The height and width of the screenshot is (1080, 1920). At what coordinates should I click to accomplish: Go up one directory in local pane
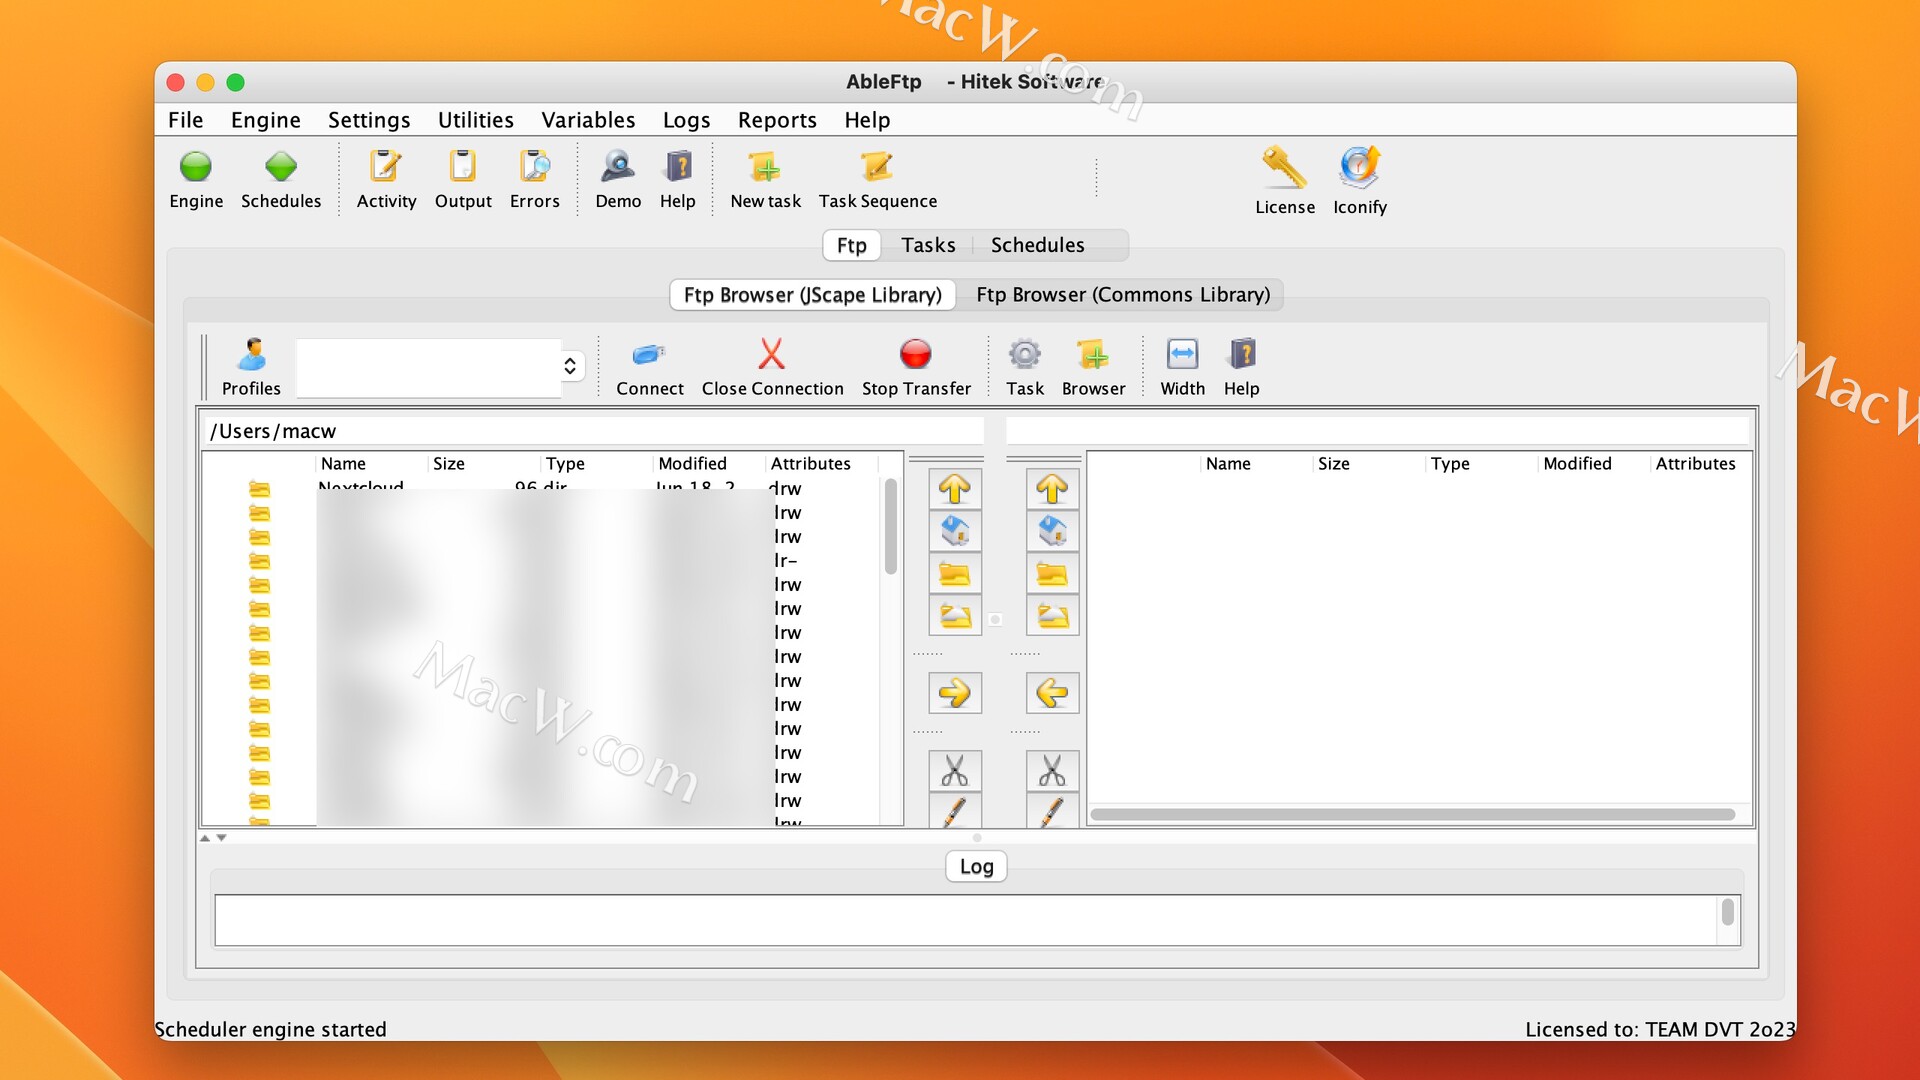point(955,489)
